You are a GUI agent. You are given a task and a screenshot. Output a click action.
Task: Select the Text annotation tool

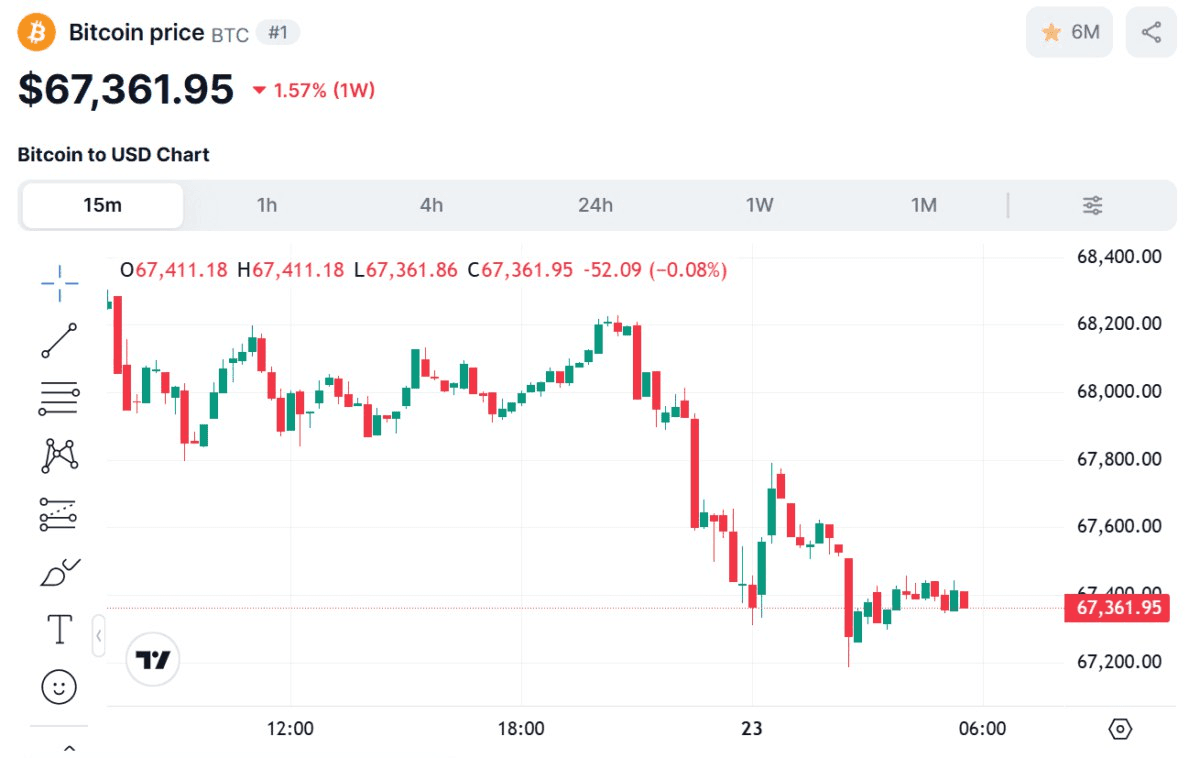(60, 630)
